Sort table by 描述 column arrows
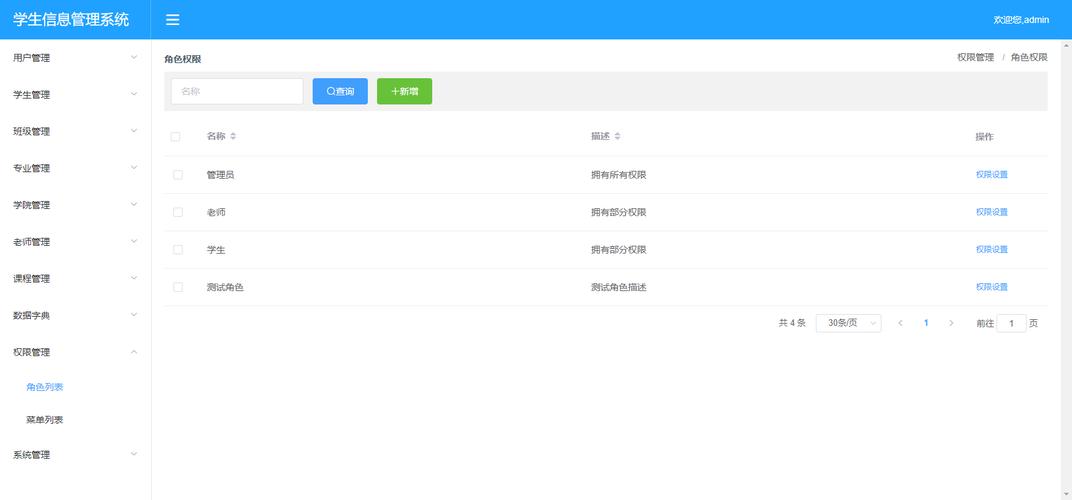The image size is (1072, 500). click(x=617, y=136)
